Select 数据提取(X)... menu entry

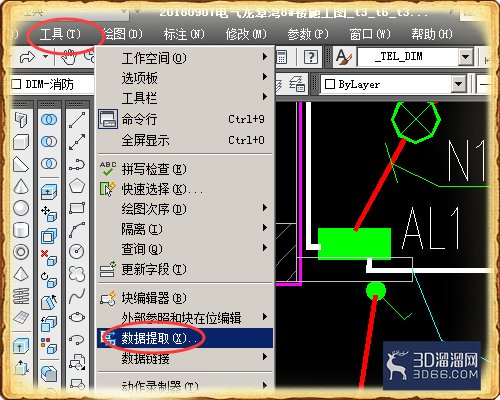(x=185, y=338)
